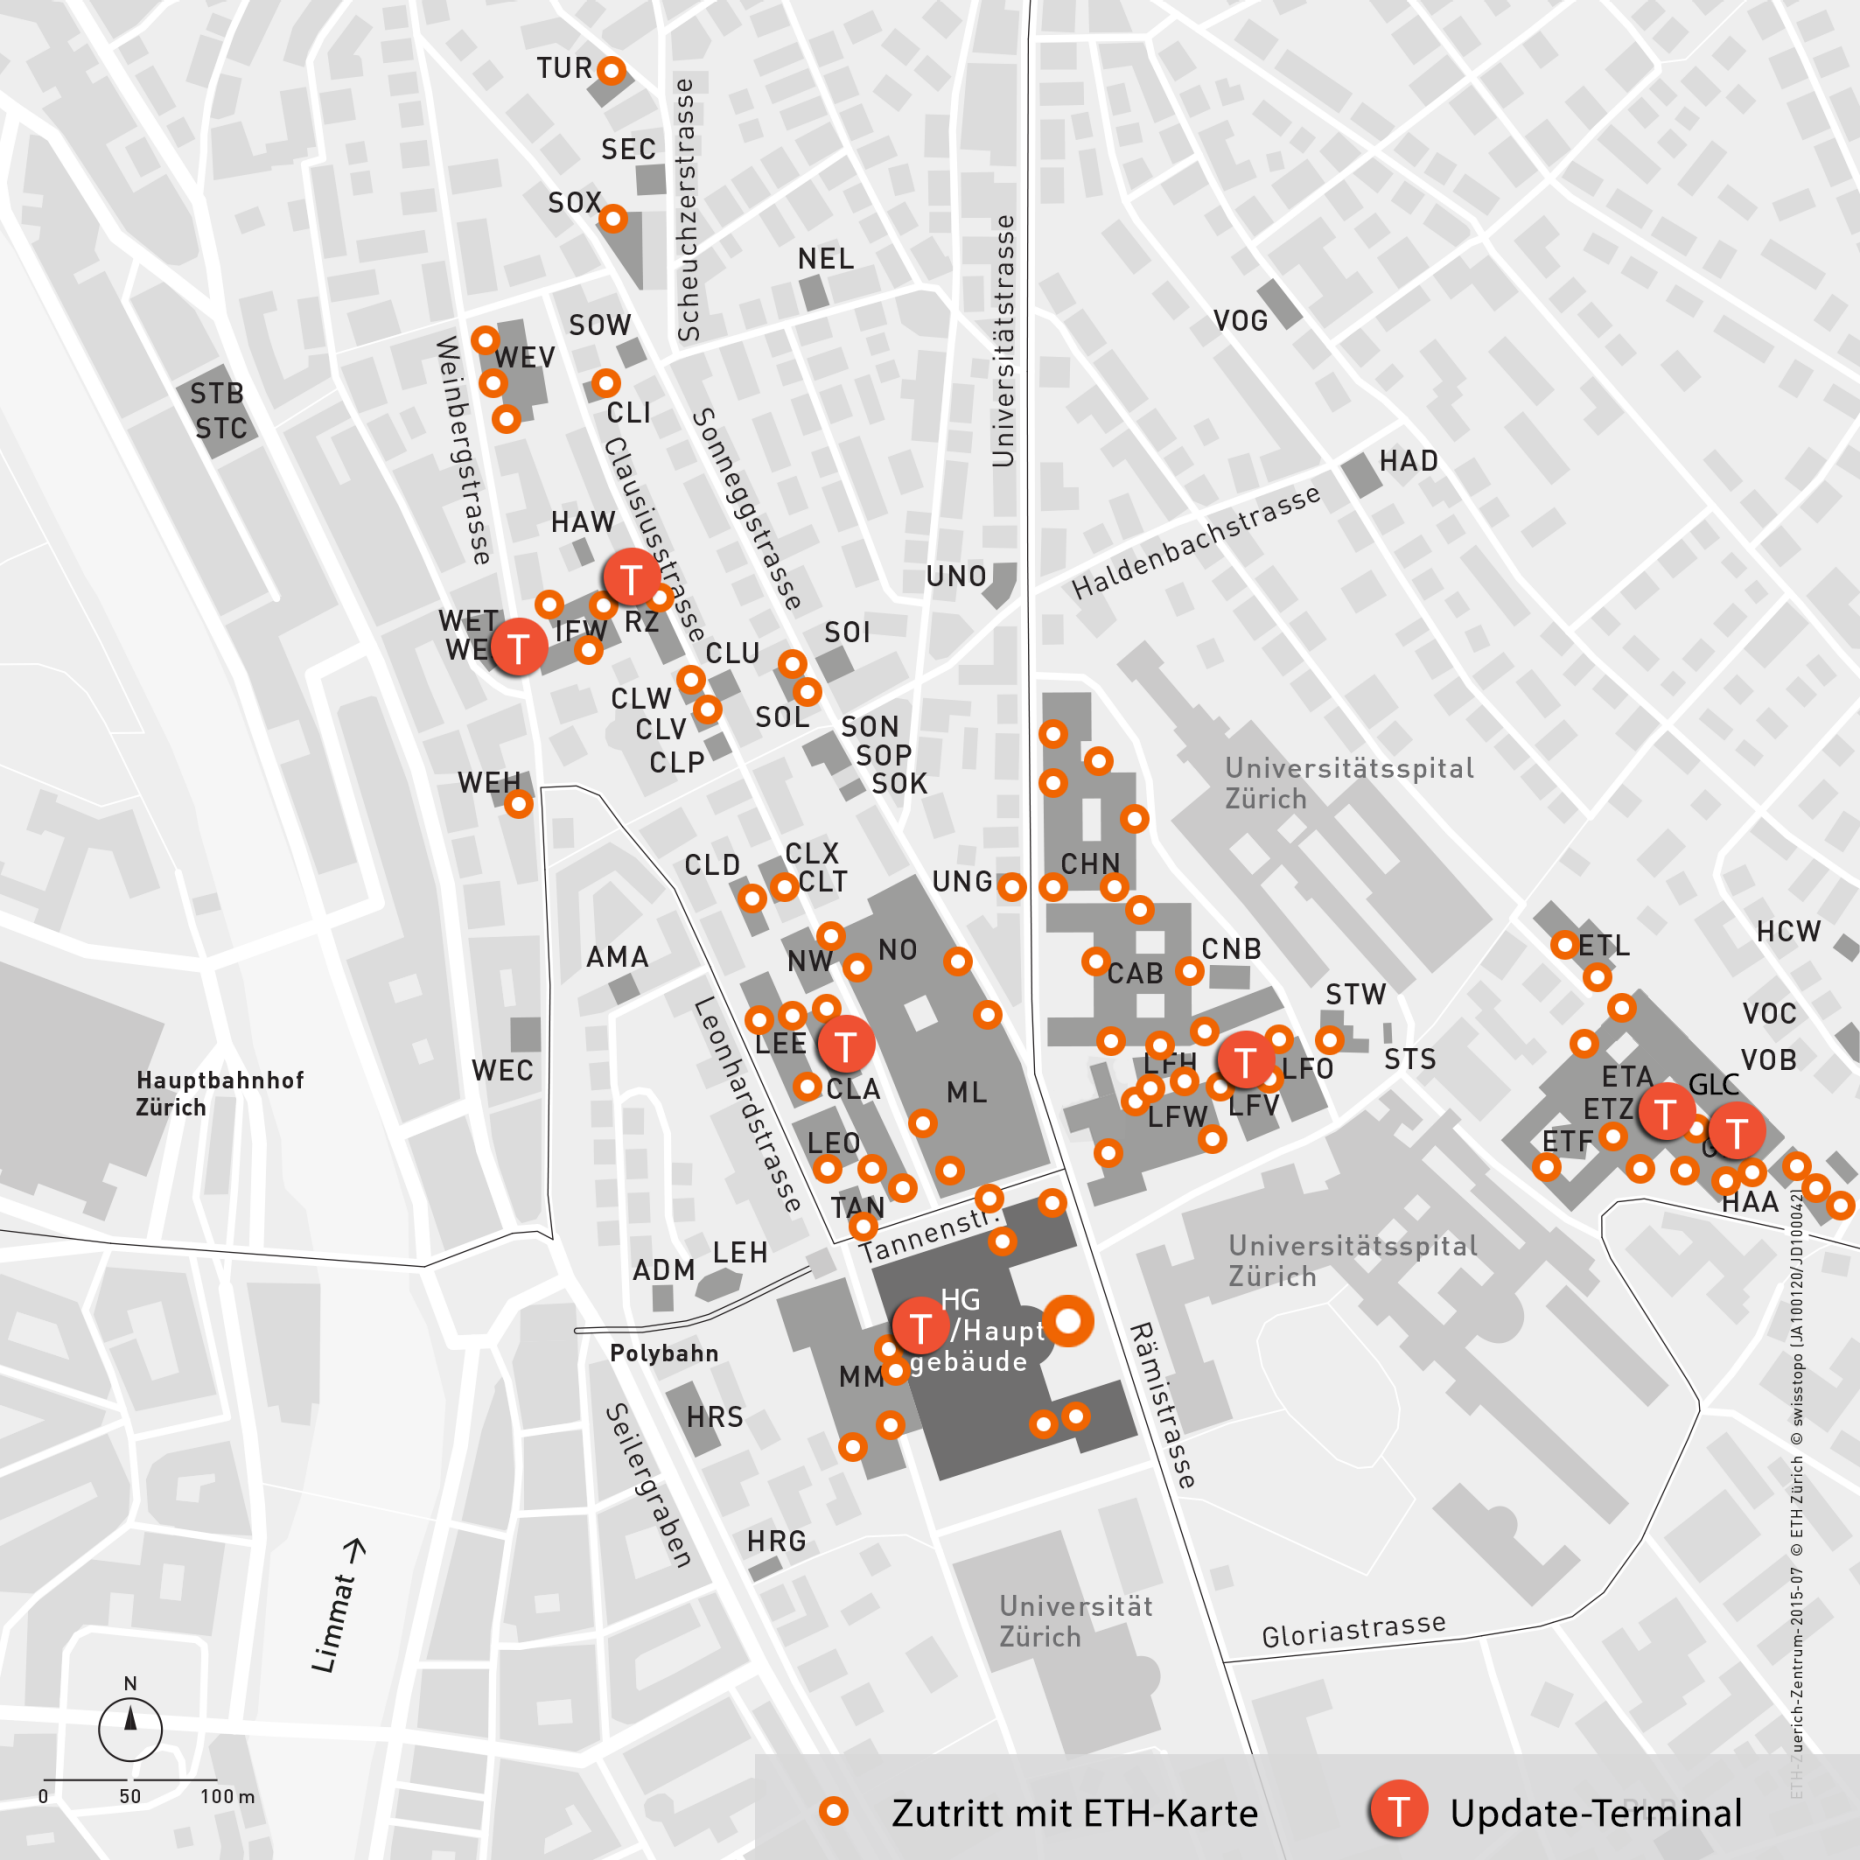Viewport: 1860px width, 1860px height.
Task: Click the access marker below STW
Action: 1329,1040
